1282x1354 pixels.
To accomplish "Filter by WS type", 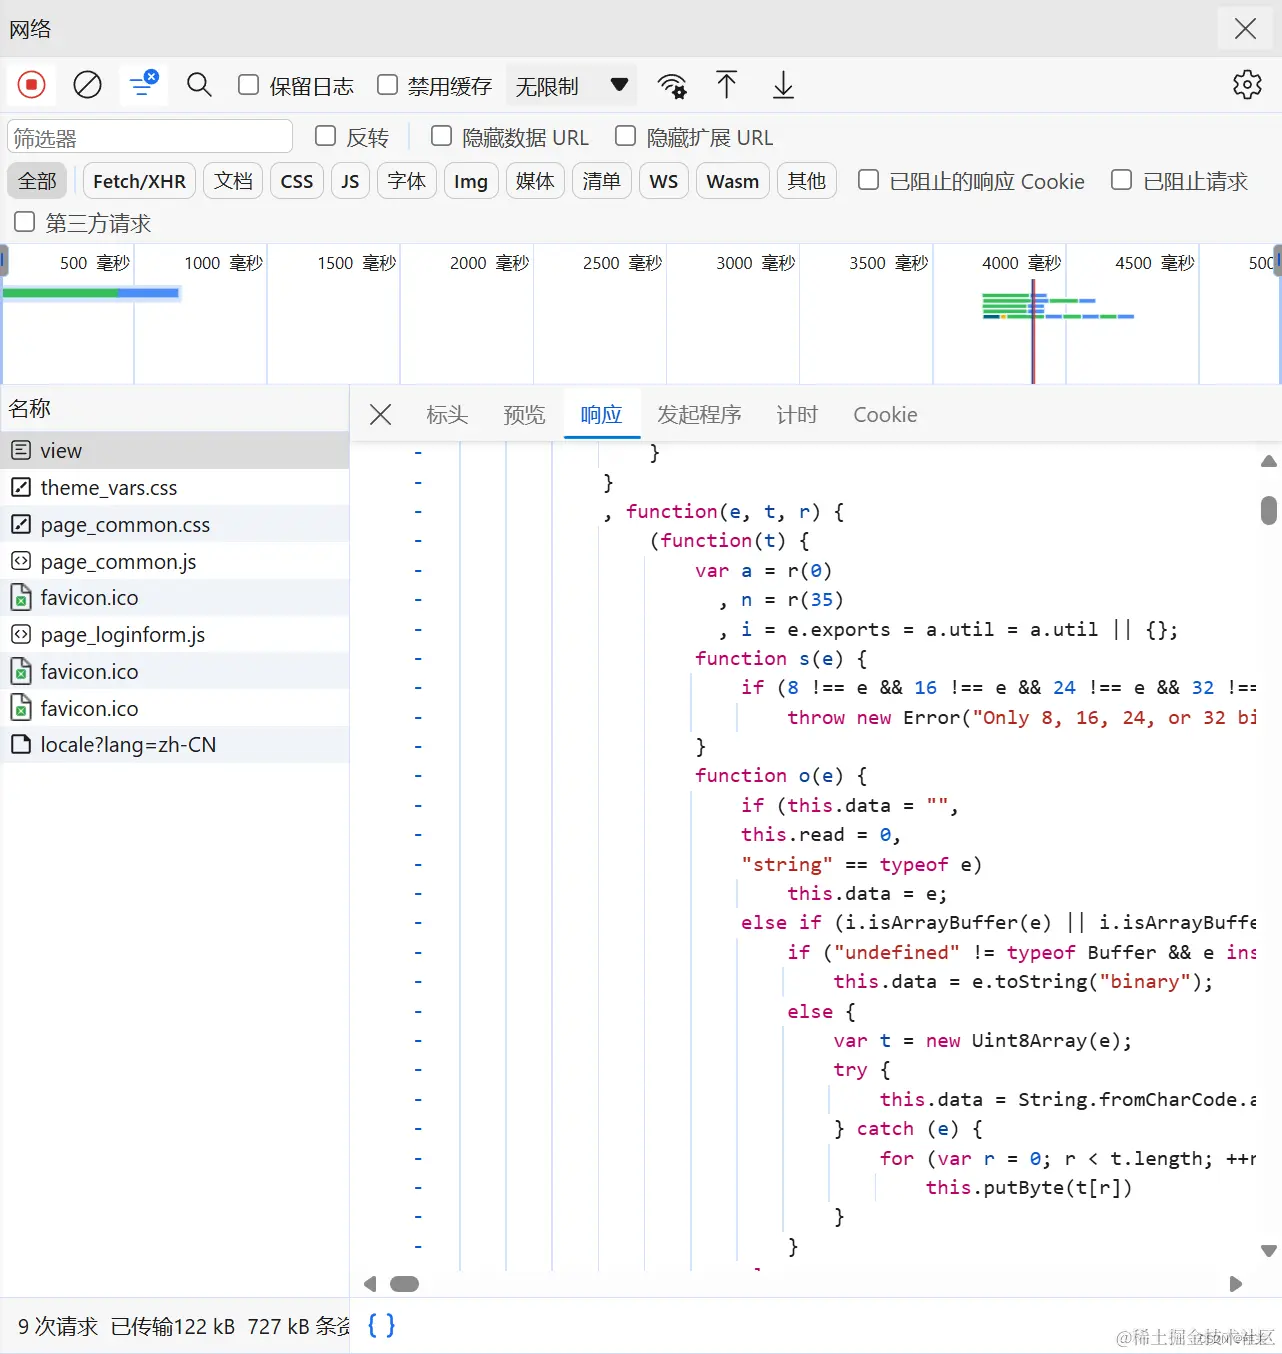I will [664, 181].
